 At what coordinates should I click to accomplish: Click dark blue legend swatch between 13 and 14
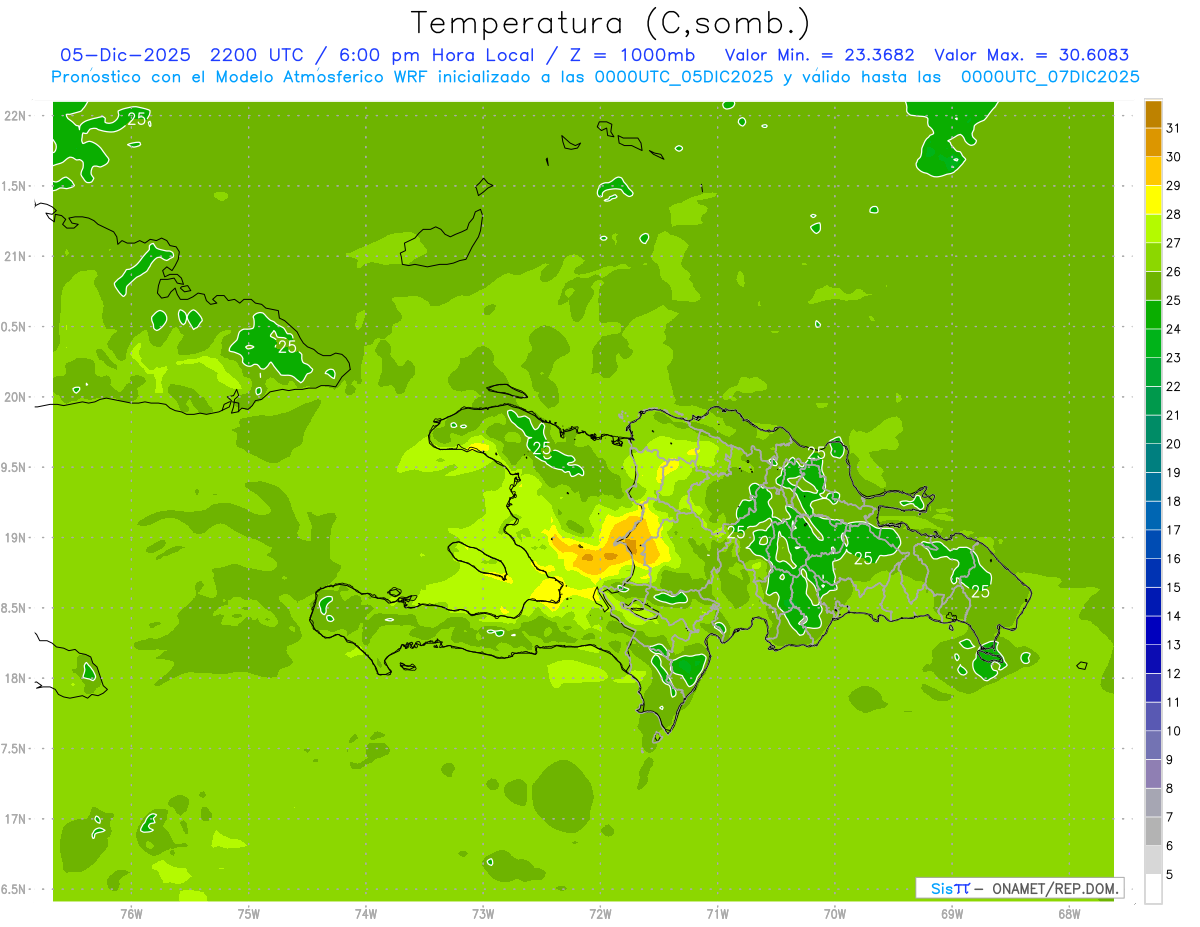tap(1153, 631)
